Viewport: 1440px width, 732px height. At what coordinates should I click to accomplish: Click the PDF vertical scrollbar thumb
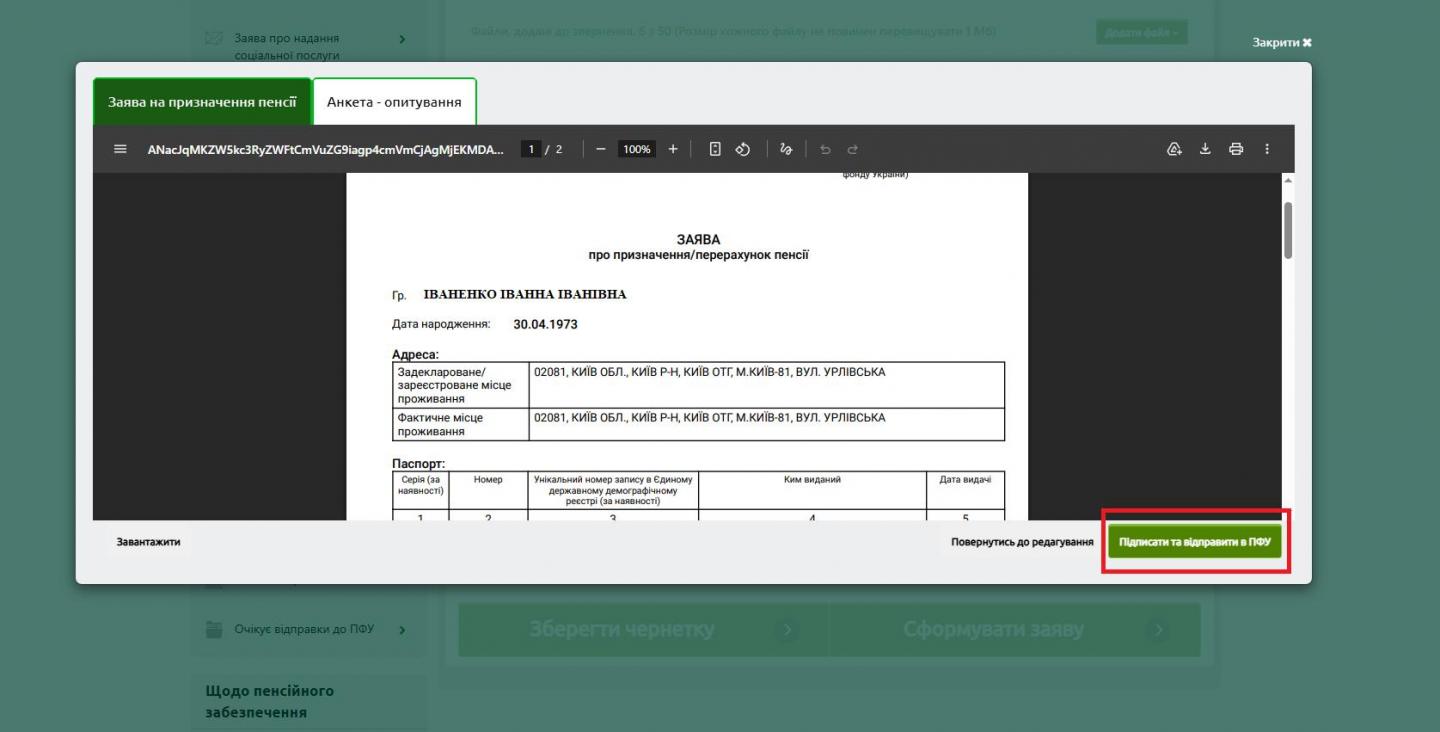tap(1288, 230)
